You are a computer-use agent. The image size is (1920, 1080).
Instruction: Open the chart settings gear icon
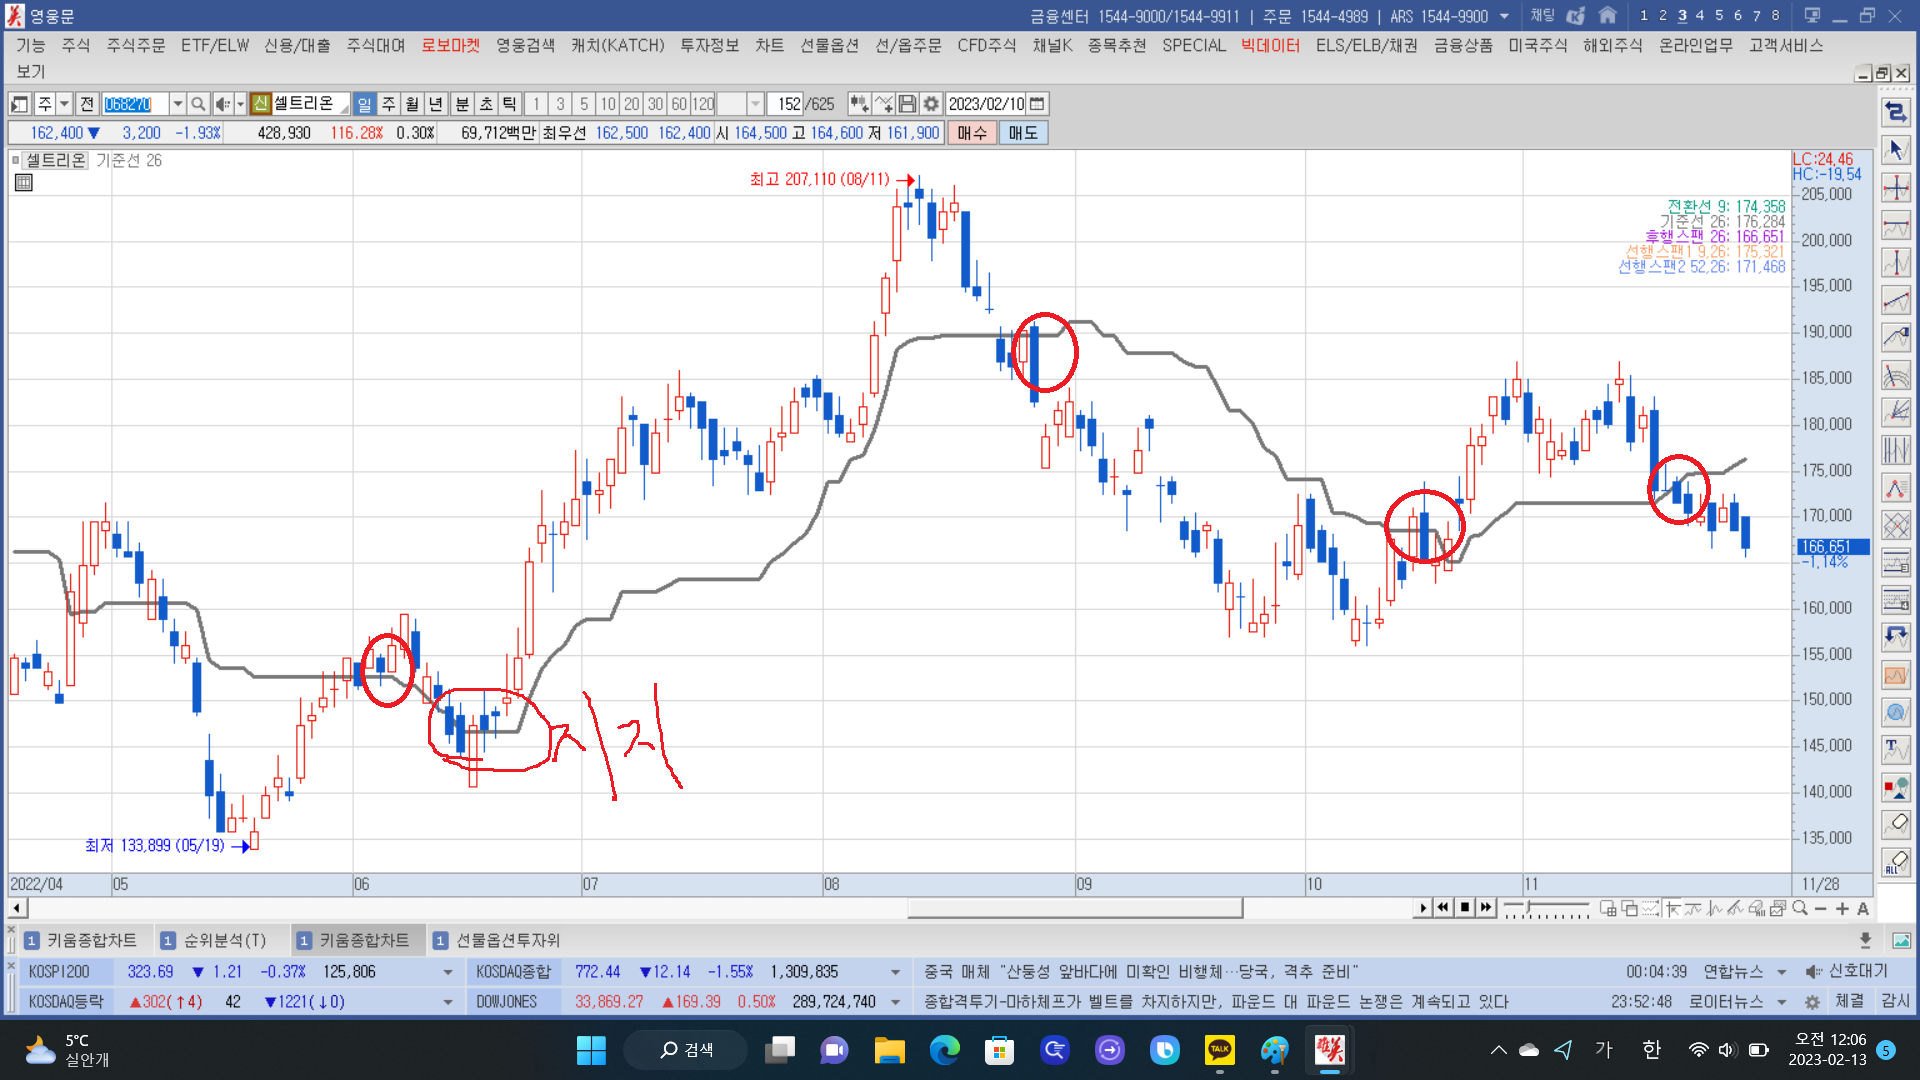(931, 104)
